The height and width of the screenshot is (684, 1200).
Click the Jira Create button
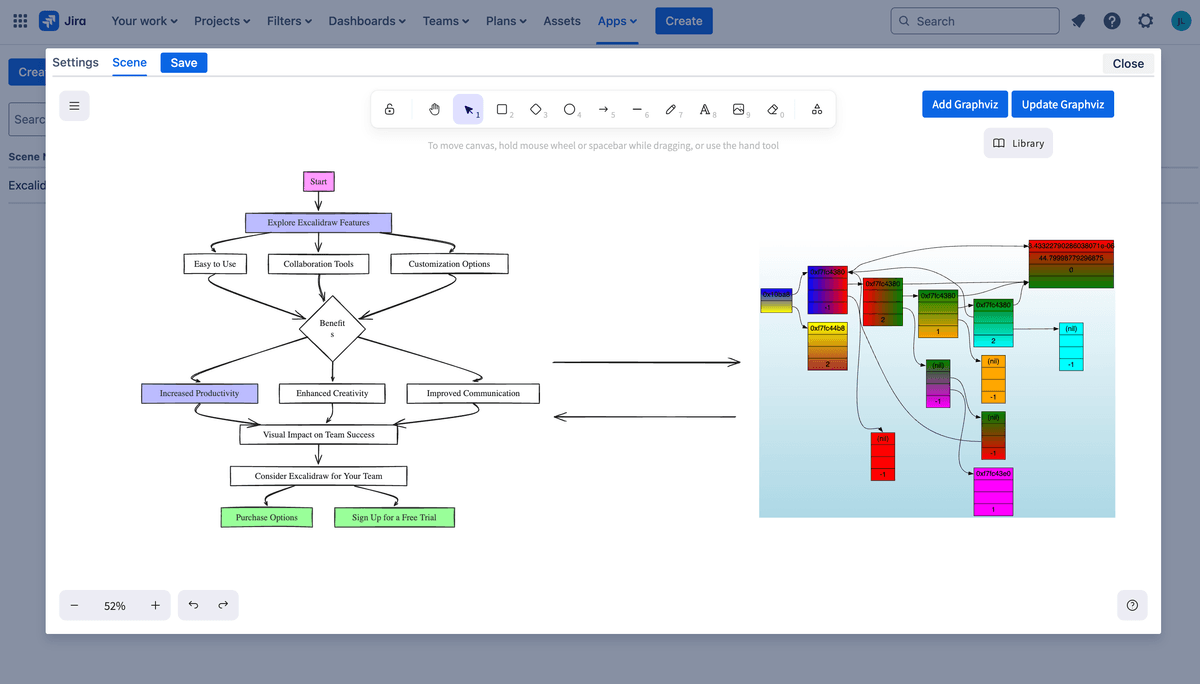coord(684,21)
